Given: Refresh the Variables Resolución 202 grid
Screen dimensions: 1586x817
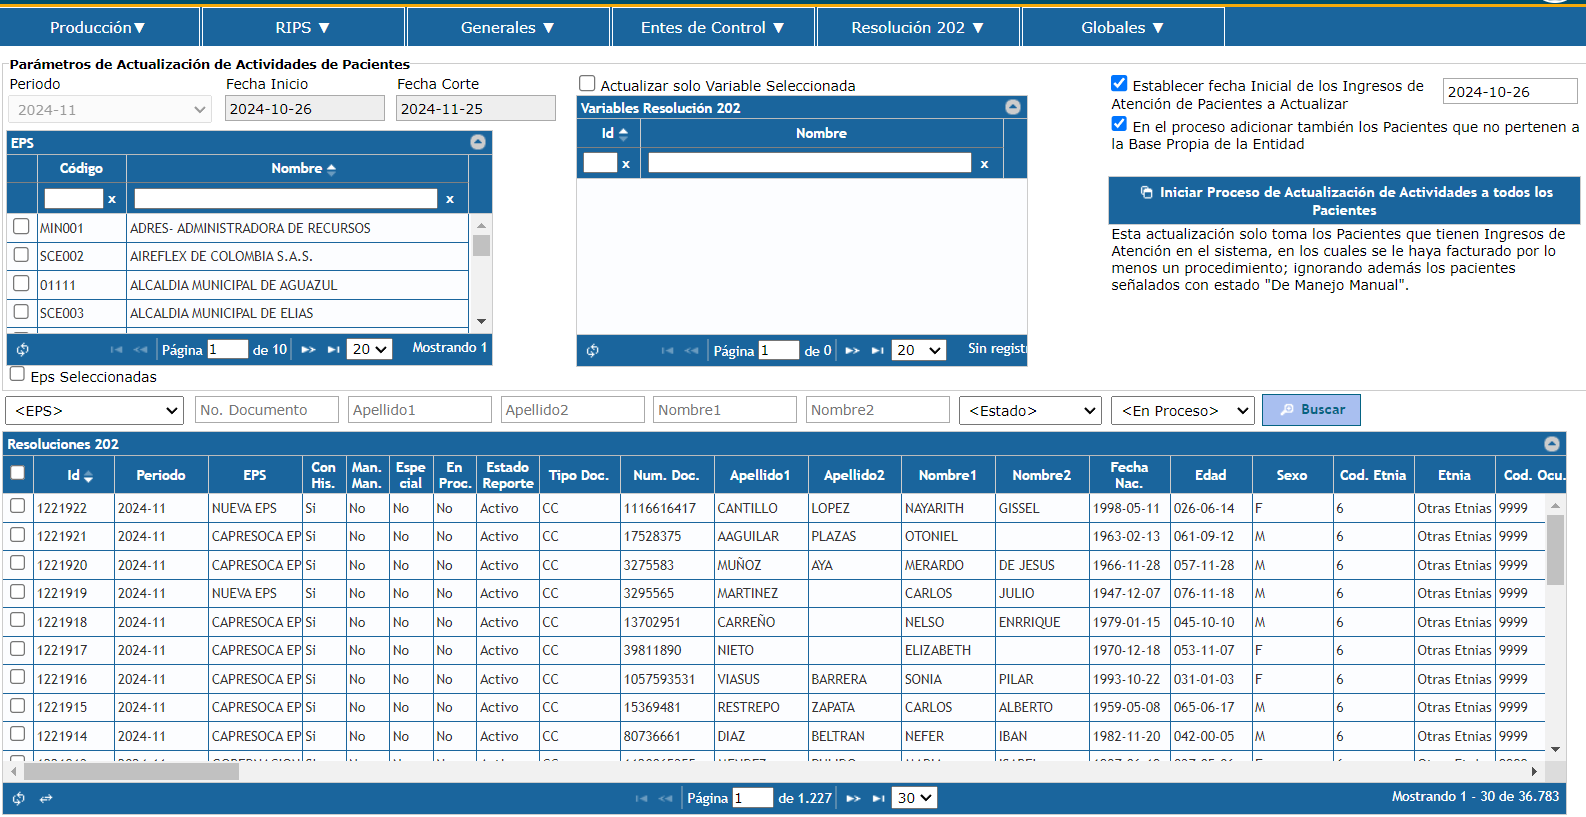Looking at the screenshot, I should point(592,350).
